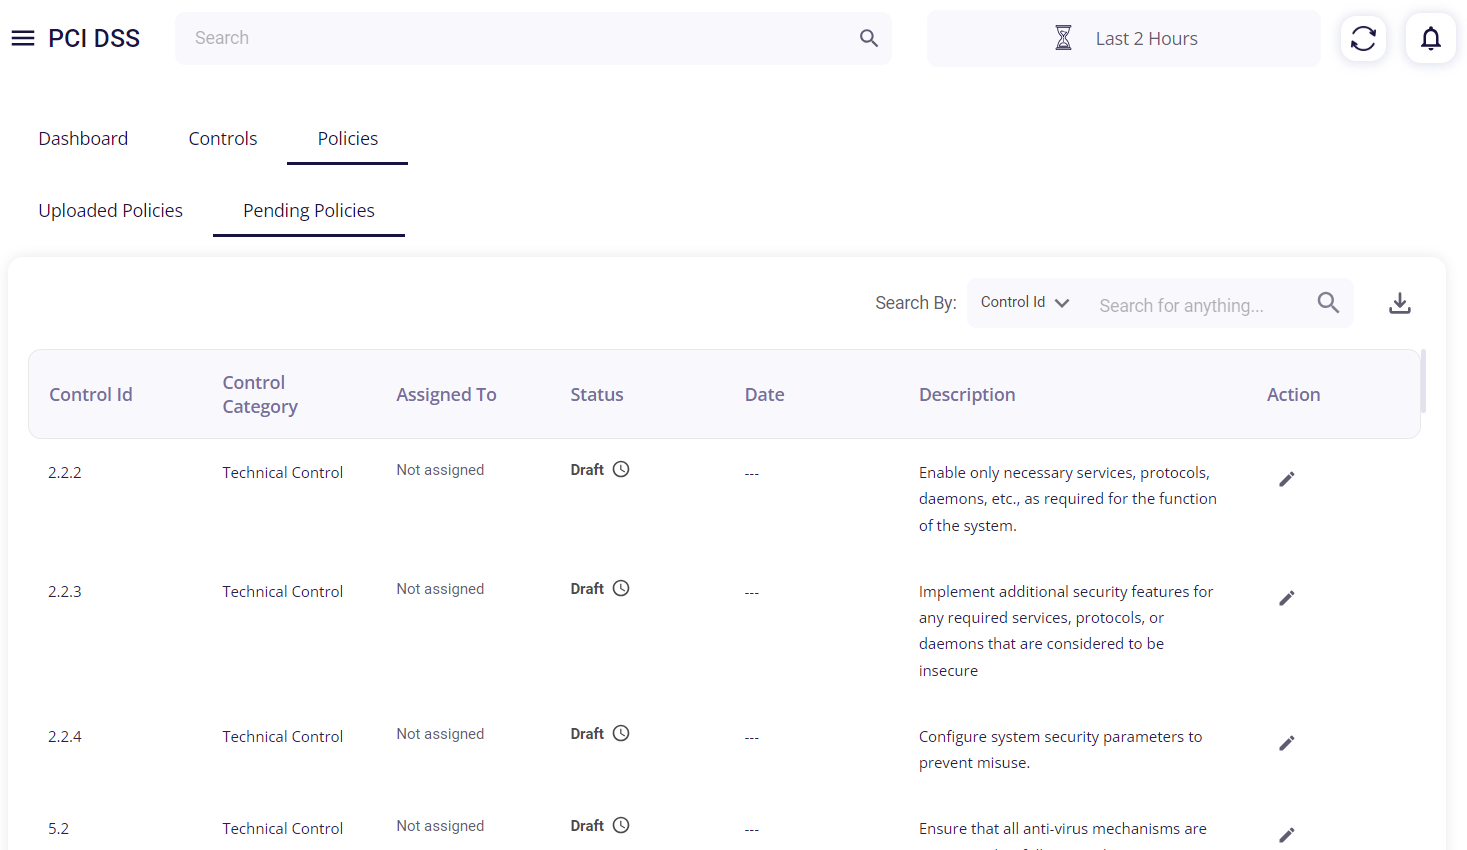Viewport: 1467px width, 850px height.
Task: Open the Uploaded Policies sub-tab
Action: click(111, 211)
